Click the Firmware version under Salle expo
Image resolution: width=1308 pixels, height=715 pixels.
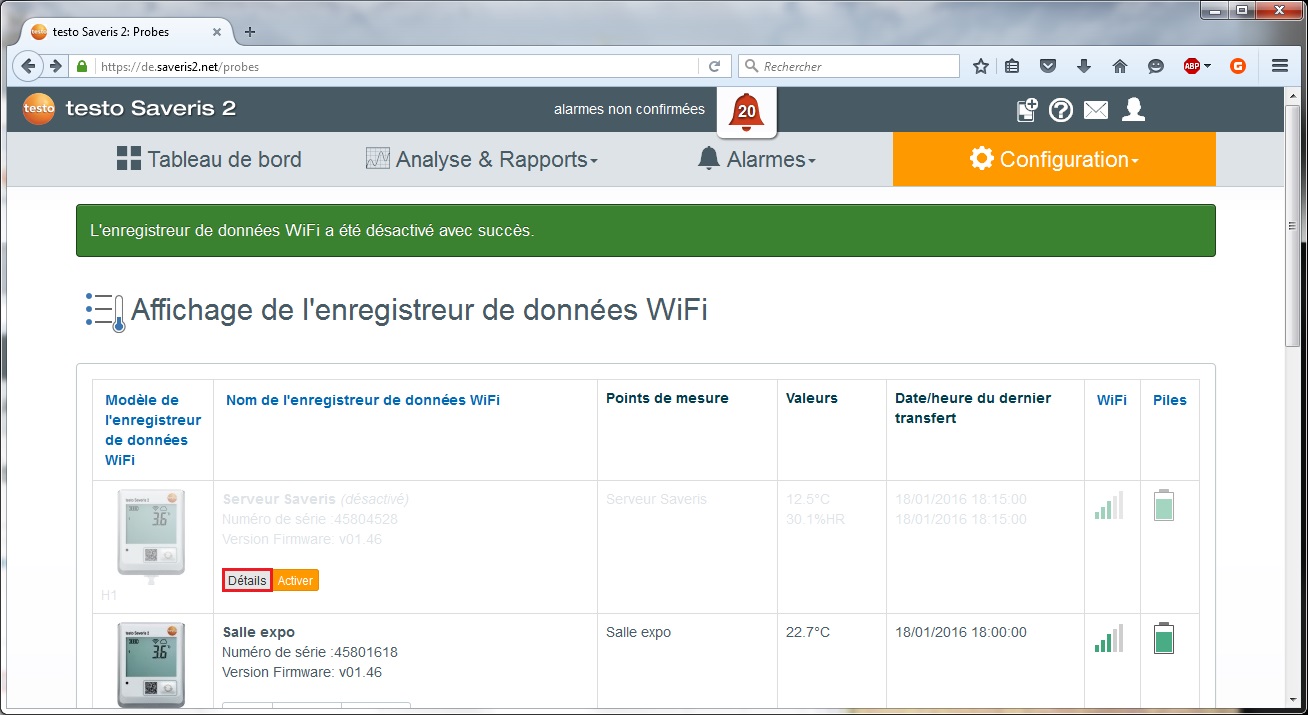[302, 672]
